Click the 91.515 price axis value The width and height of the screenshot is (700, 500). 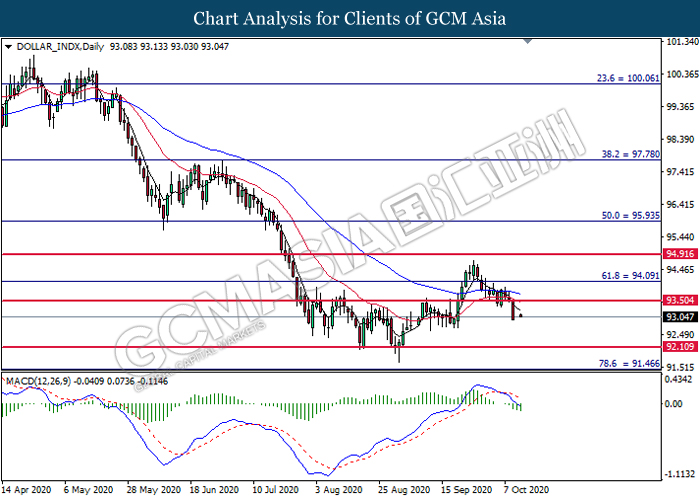tap(680, 367)
